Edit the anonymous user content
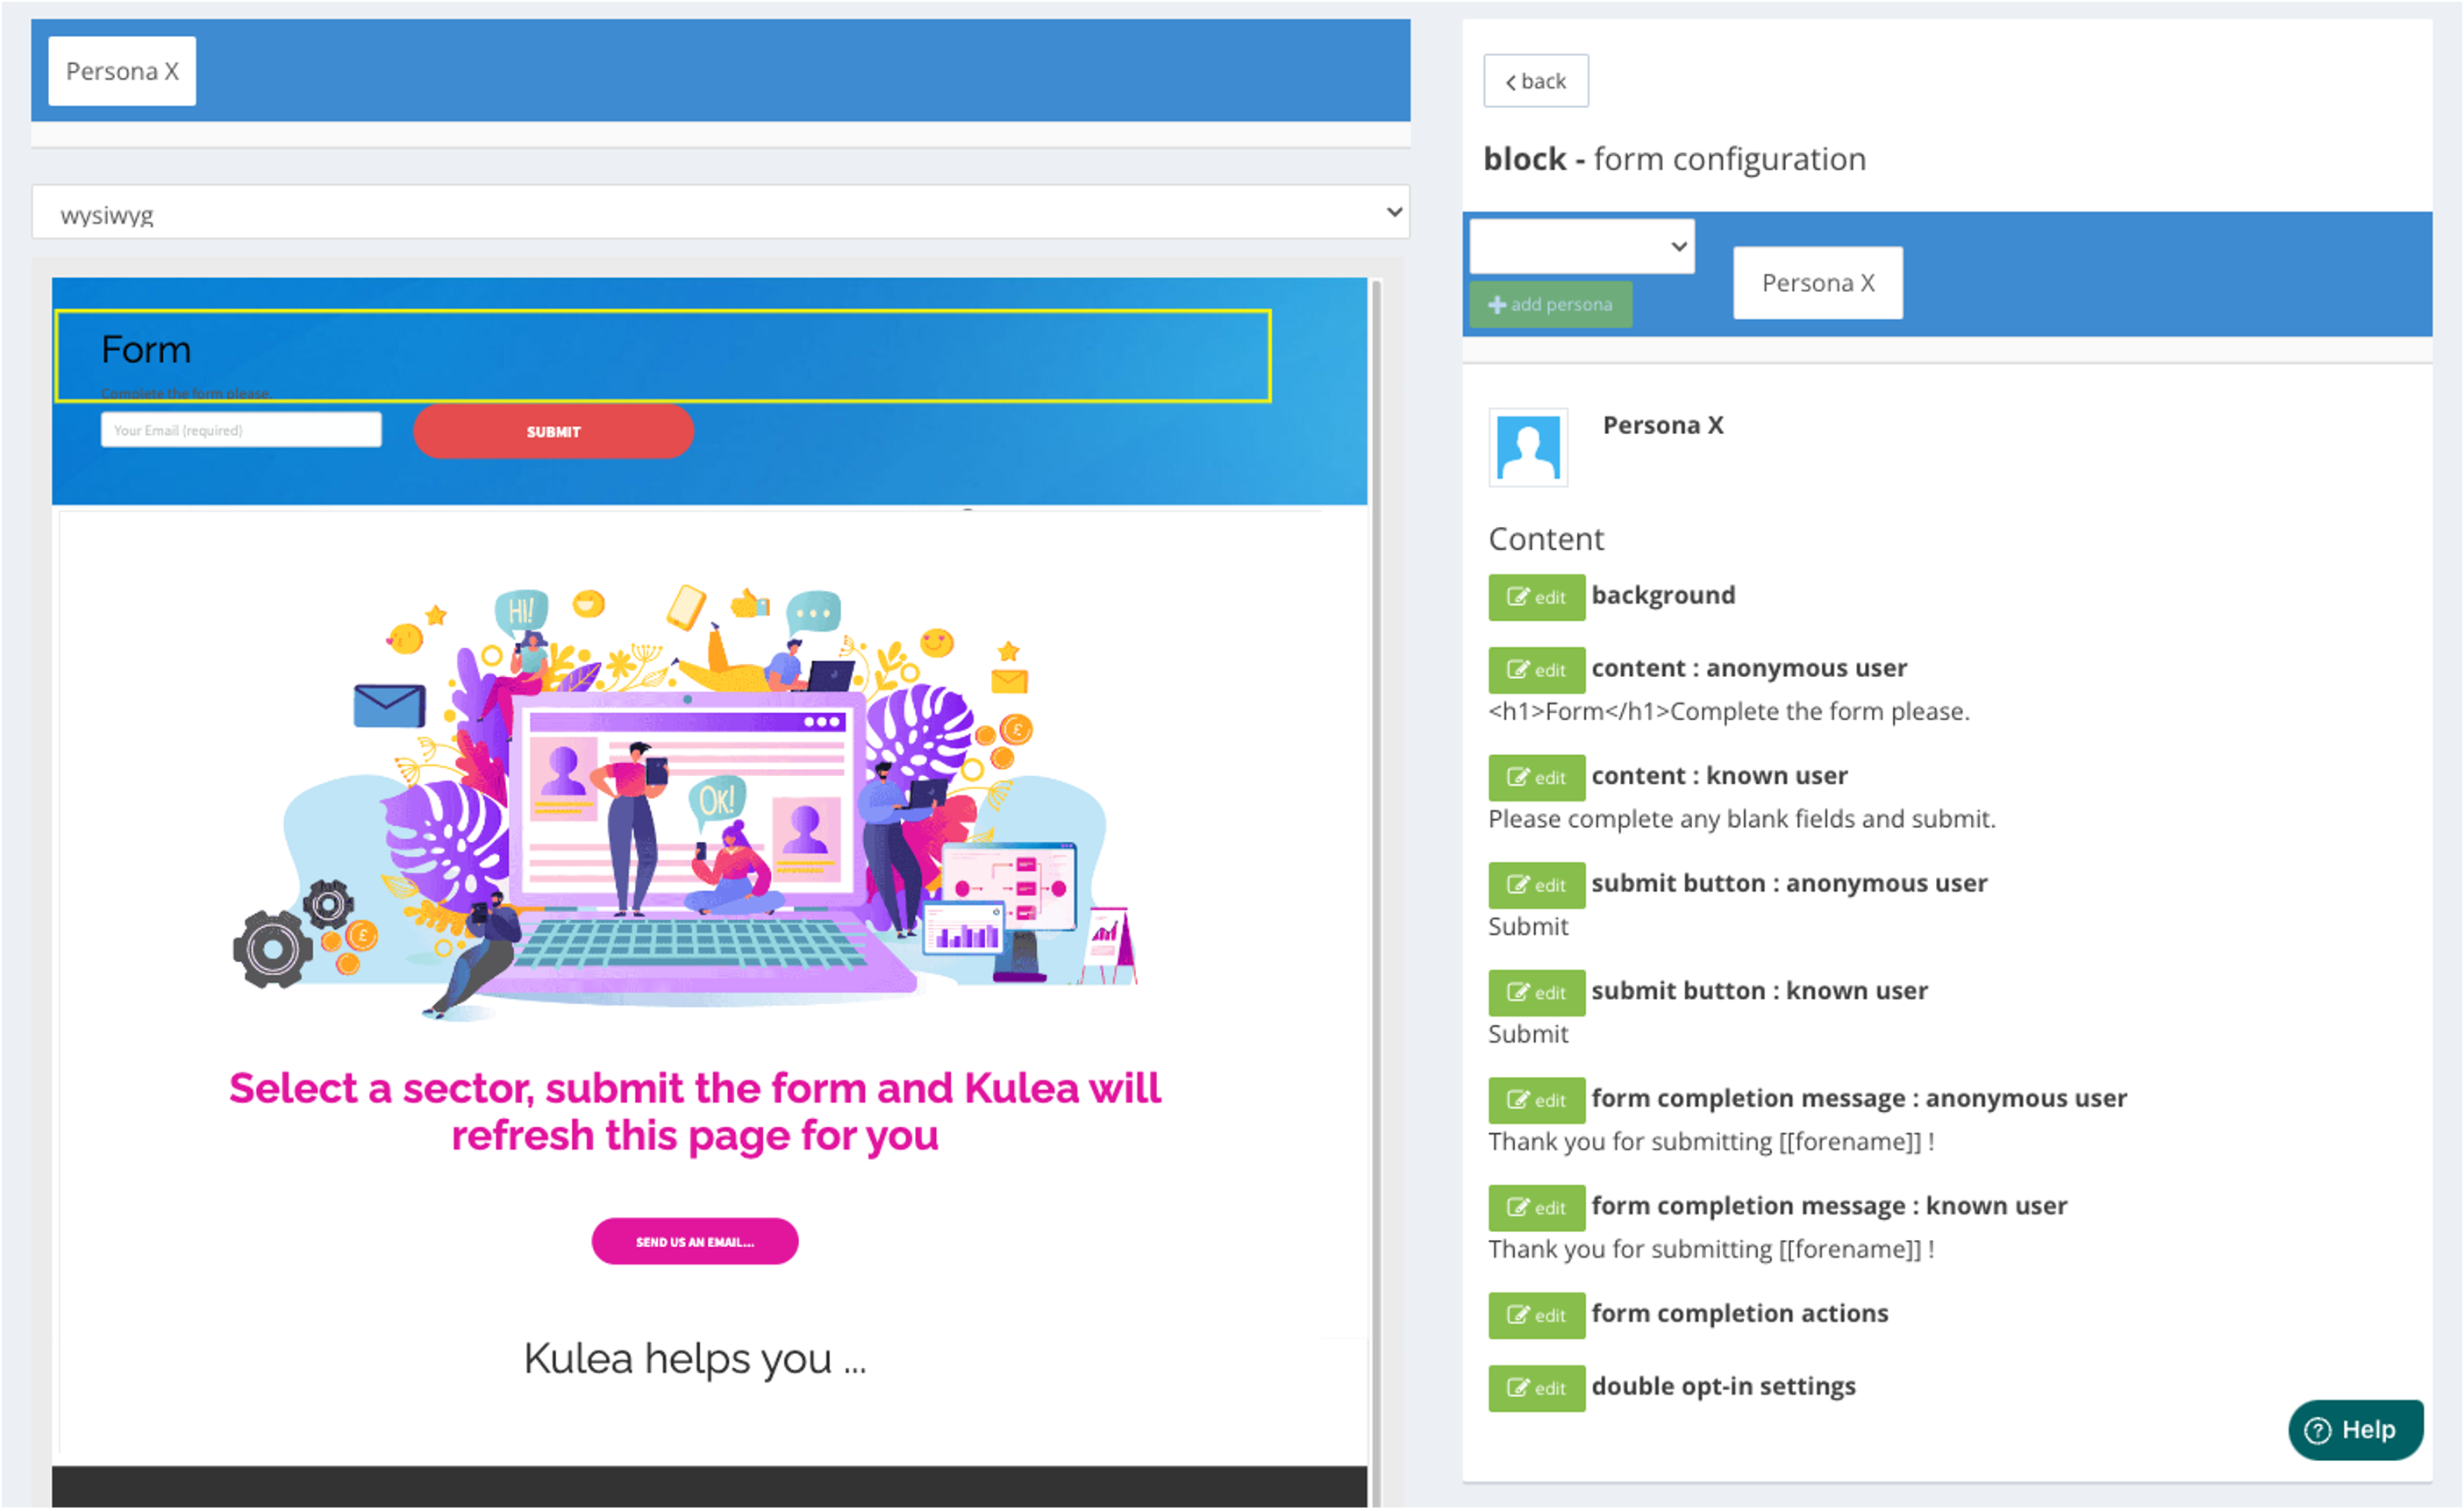The width and height of the screenshot is (2464, 1511). point(1535,670)
